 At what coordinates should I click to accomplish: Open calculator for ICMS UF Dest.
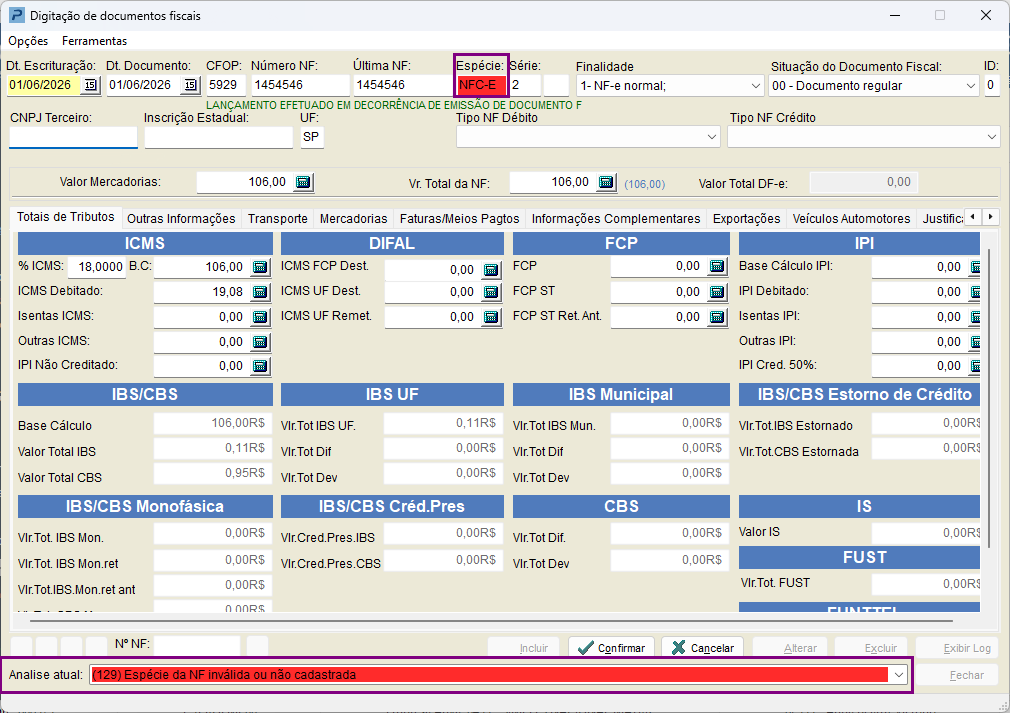click(x=491, y=292)
